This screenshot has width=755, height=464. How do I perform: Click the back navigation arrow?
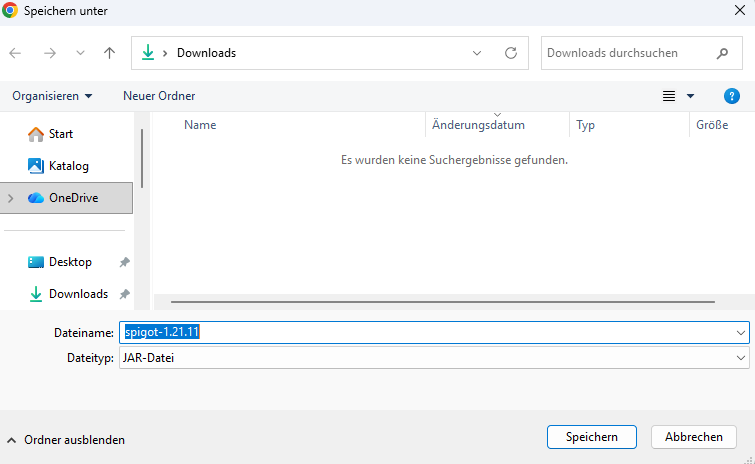15,53
